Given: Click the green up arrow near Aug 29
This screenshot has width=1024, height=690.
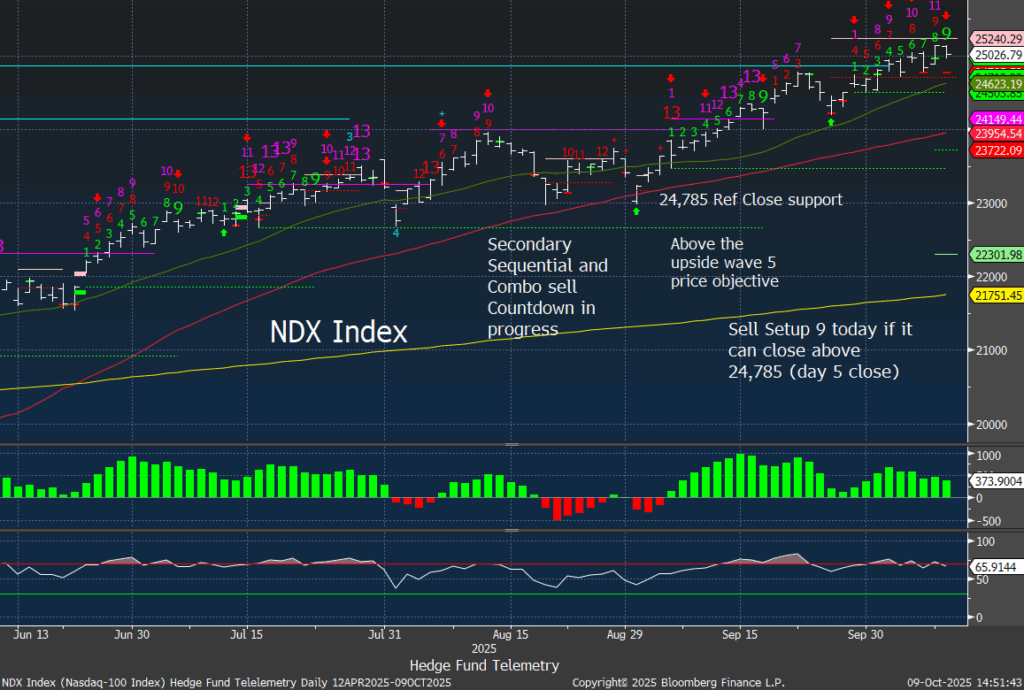Looking at the screenshot, I should [x=636, y=212].
